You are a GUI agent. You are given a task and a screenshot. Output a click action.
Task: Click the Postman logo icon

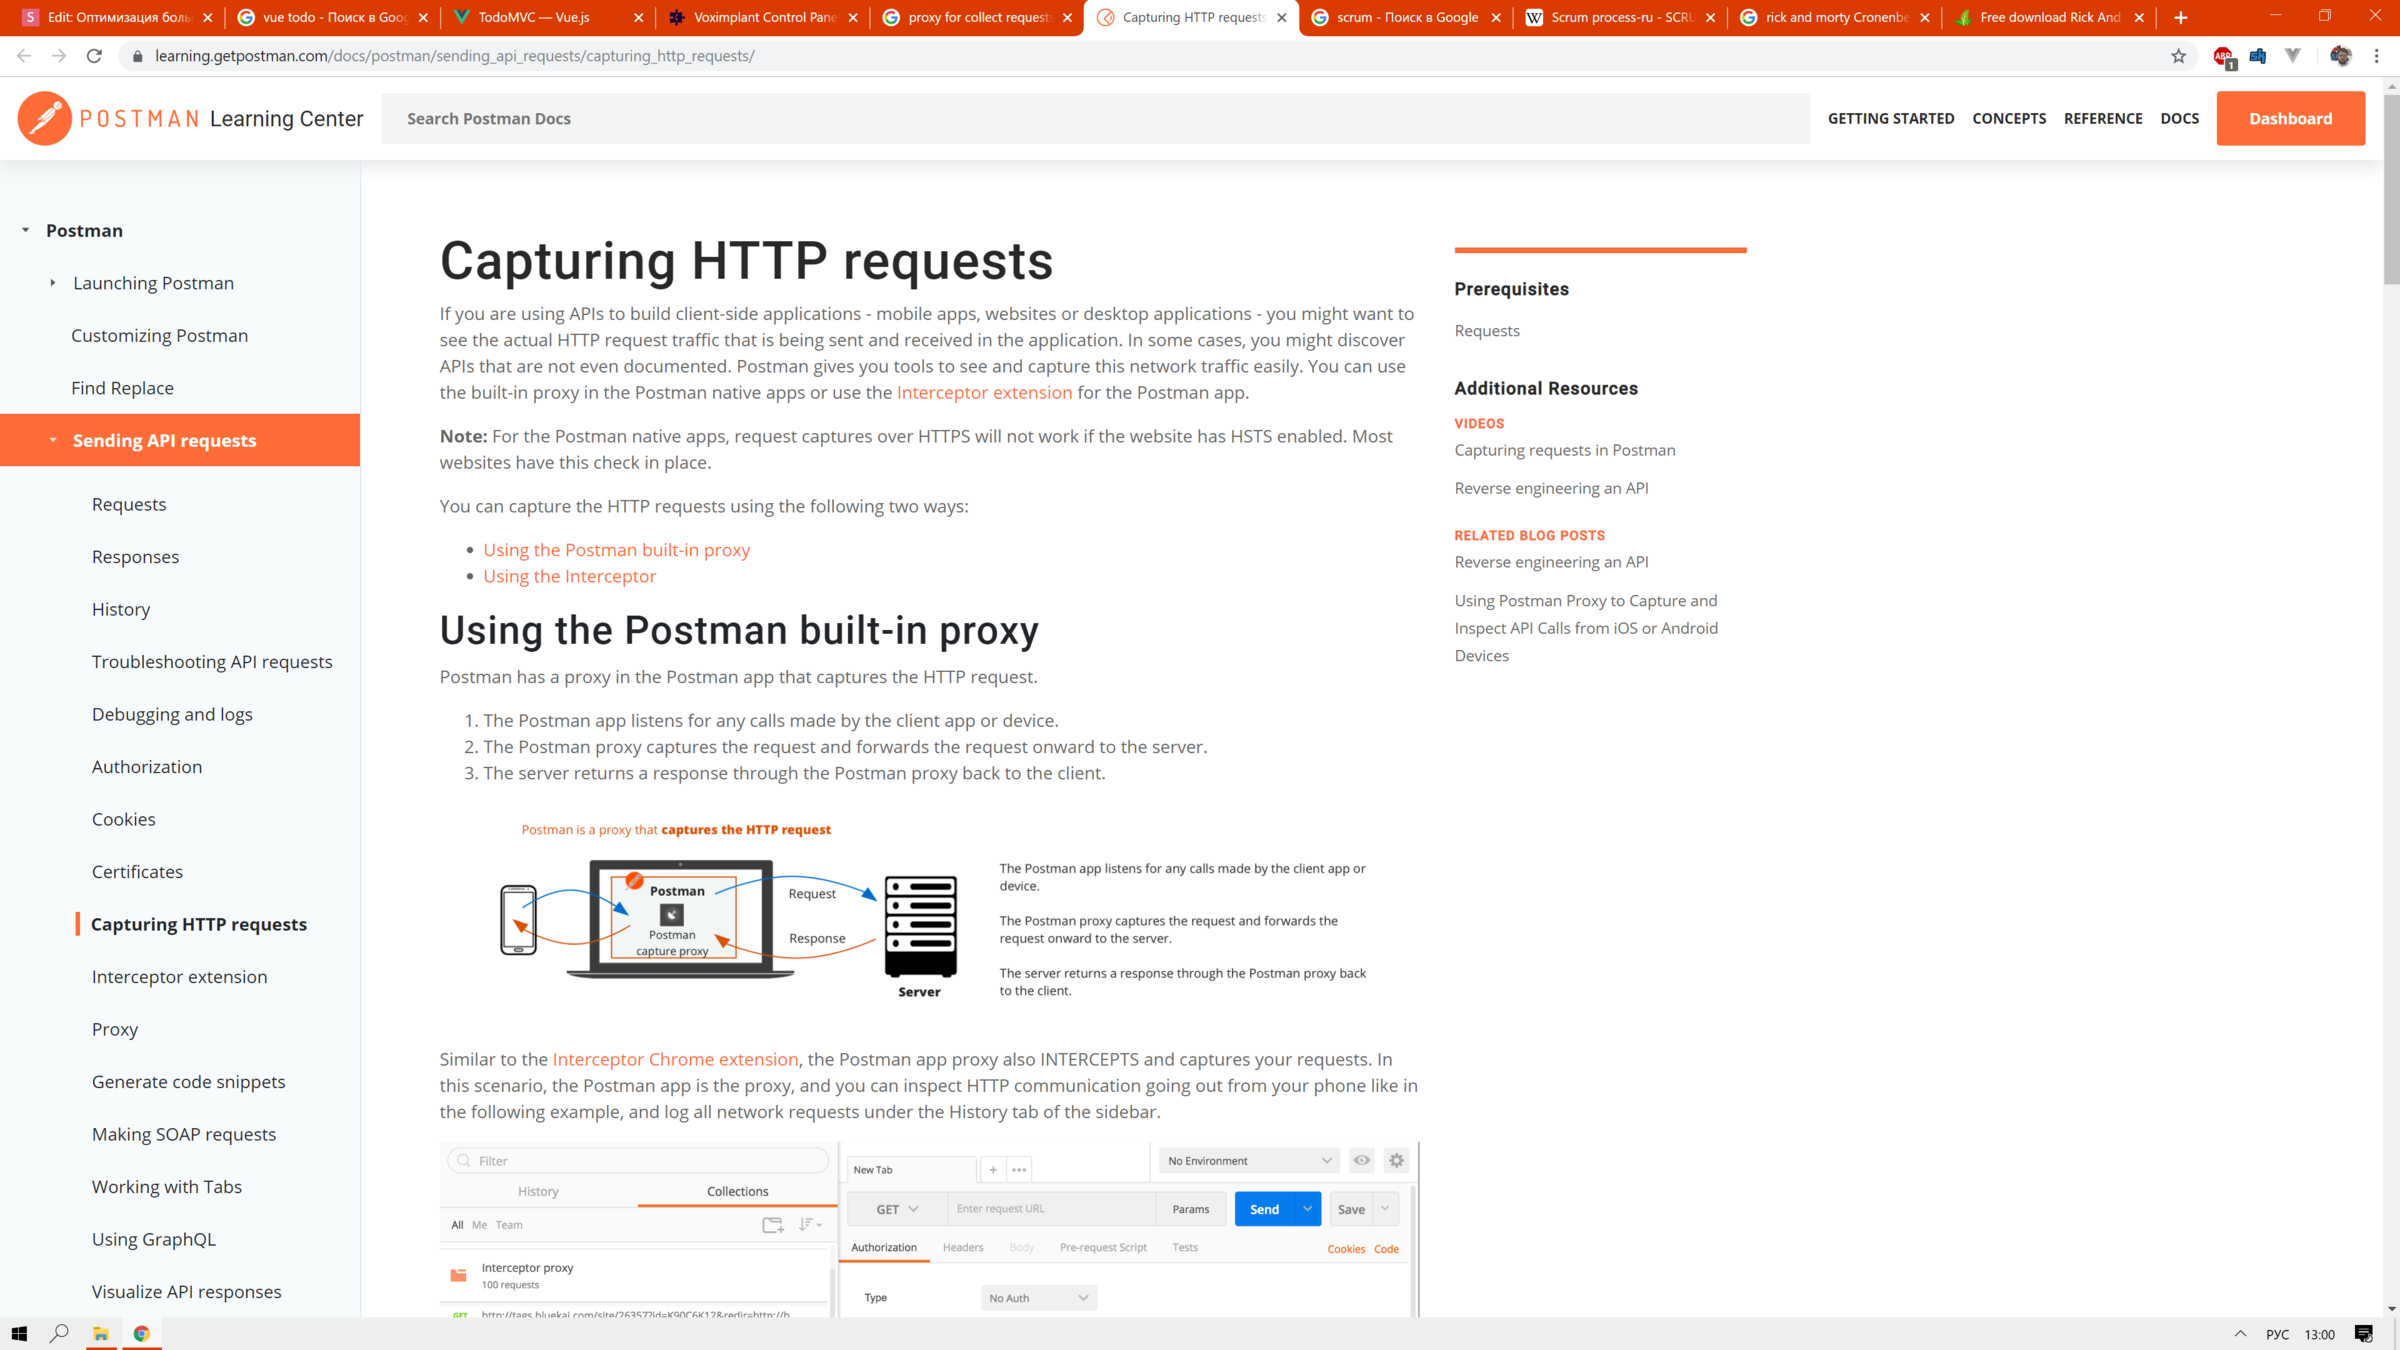44,118
